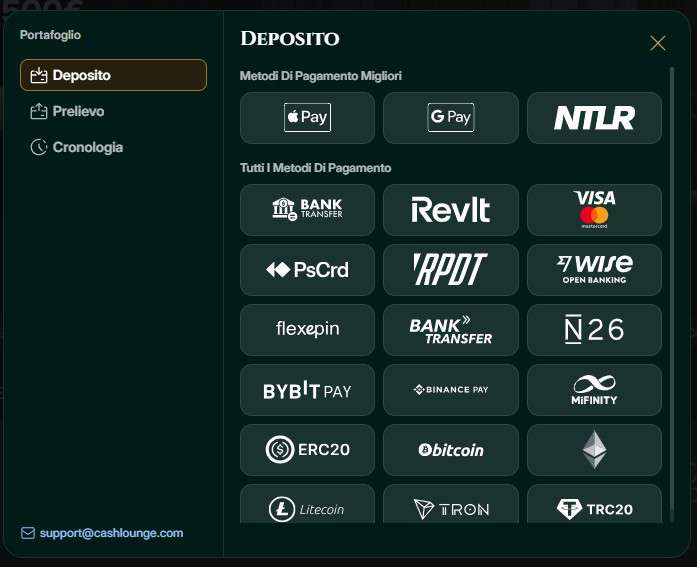Select Bybit Pay deposit method
Viewport: 697px width, 567px height.
pyautogui.click(x=307, y=390)
